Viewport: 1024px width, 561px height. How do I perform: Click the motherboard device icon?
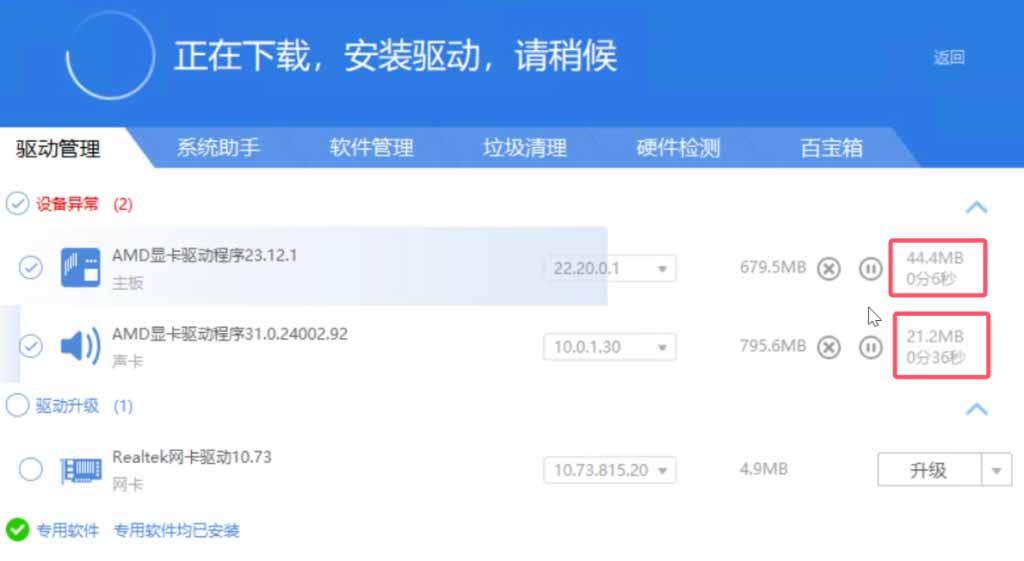(80, 268)
